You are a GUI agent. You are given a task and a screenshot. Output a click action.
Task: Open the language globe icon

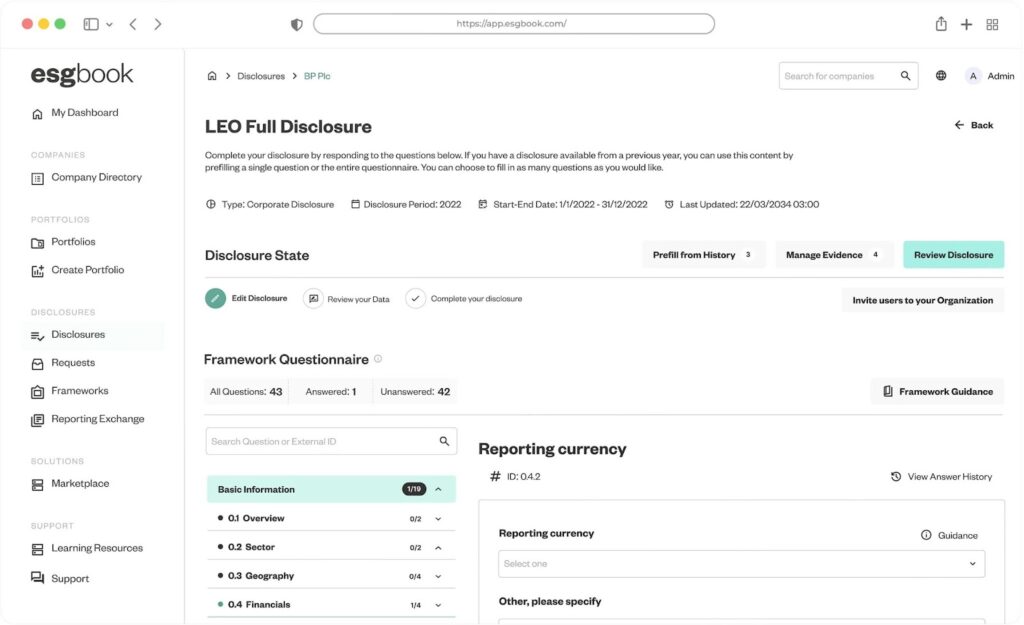click(x=940, y=76)
